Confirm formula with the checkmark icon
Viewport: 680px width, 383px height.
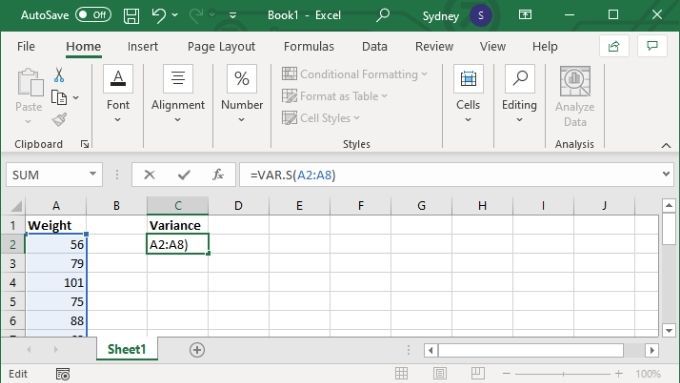tap(184, 175)
